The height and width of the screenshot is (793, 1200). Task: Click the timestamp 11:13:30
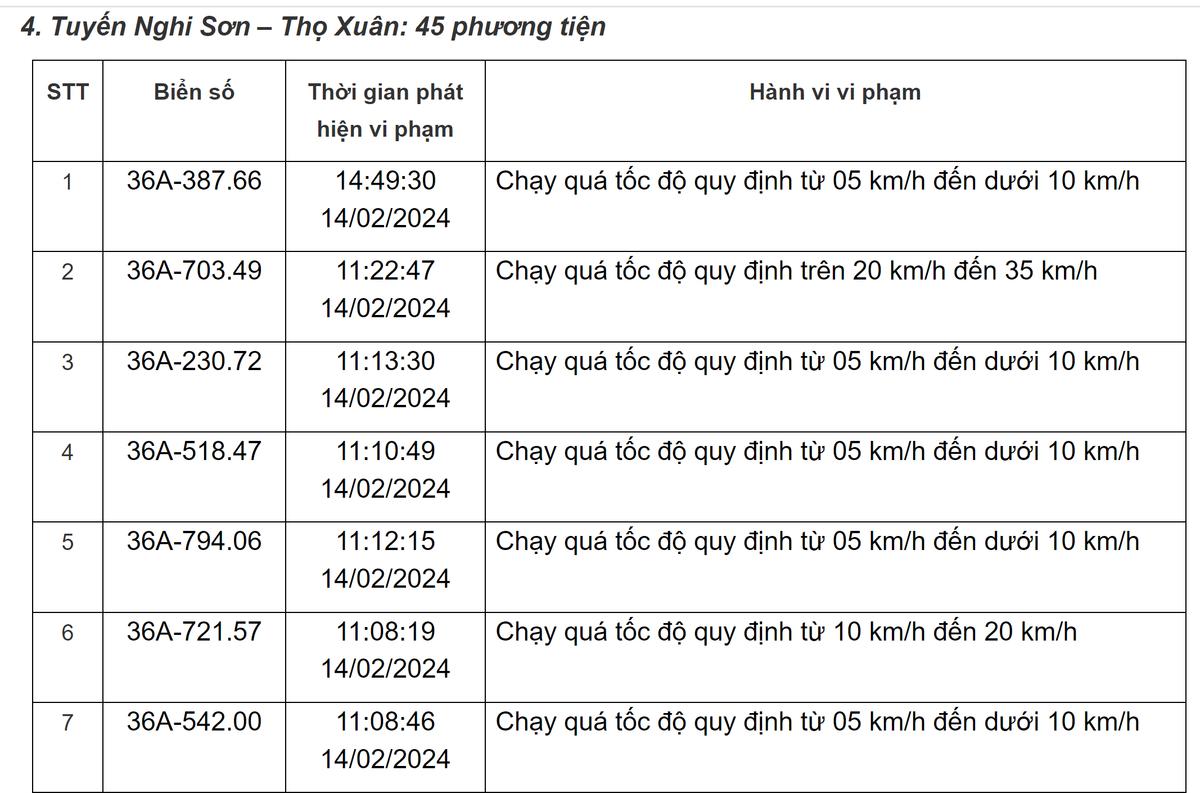click(x=386, y=361)
